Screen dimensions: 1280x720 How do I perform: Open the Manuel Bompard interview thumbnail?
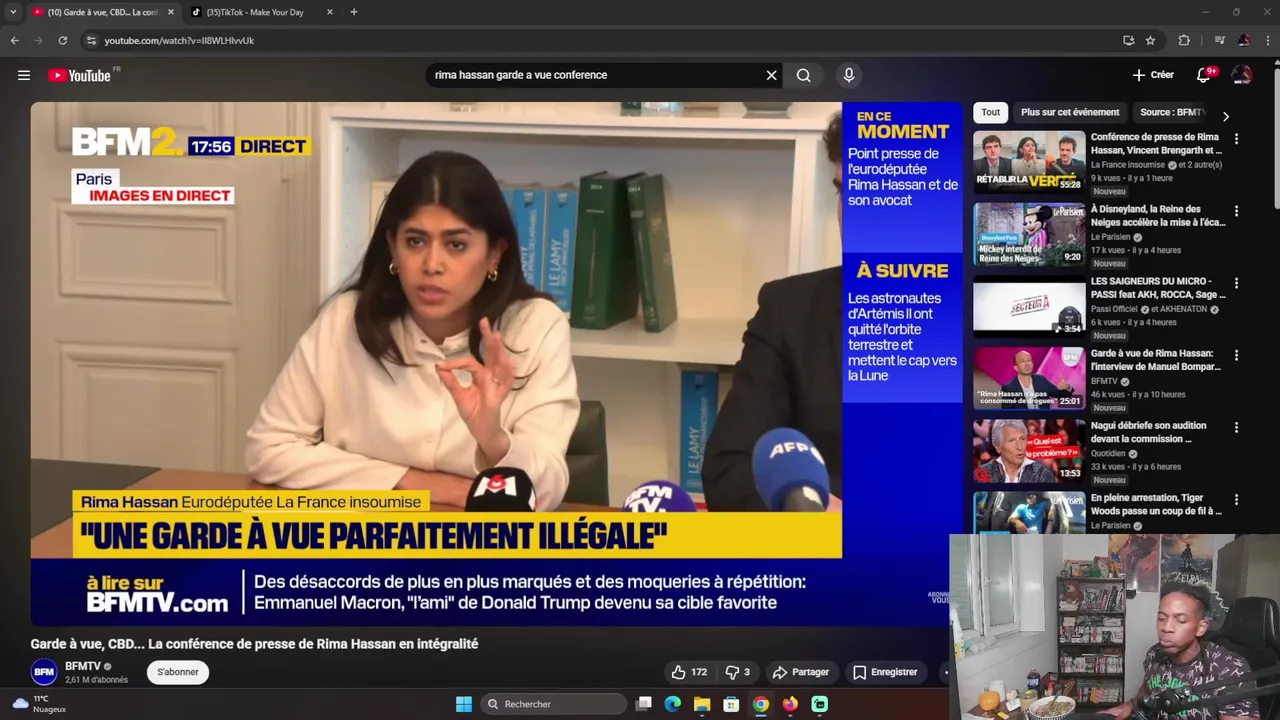pos(1029,378)
